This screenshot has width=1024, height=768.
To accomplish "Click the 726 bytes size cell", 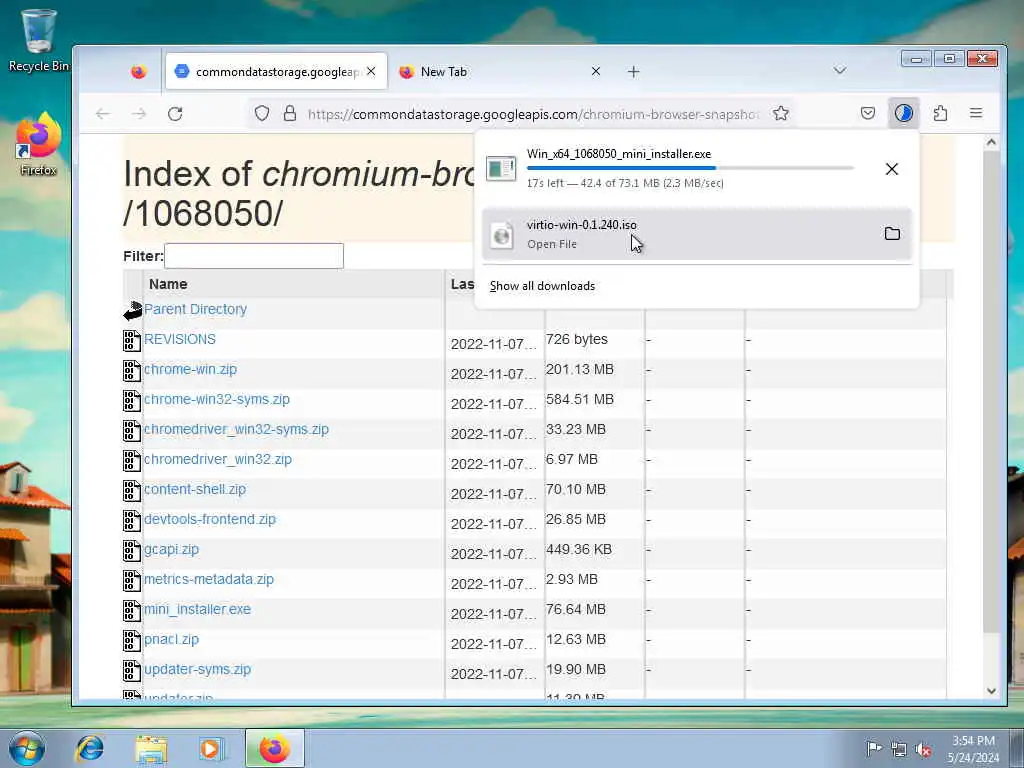I will pos(577,339).
